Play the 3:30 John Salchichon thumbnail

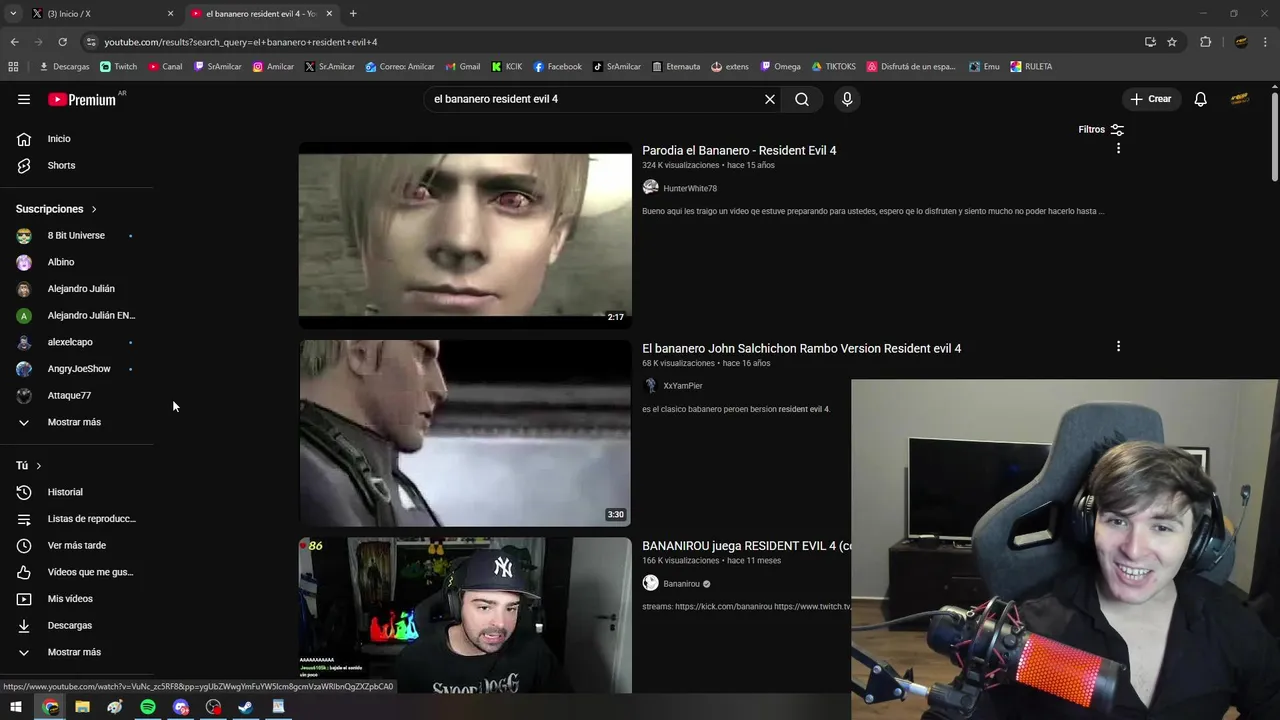[465, 433]
